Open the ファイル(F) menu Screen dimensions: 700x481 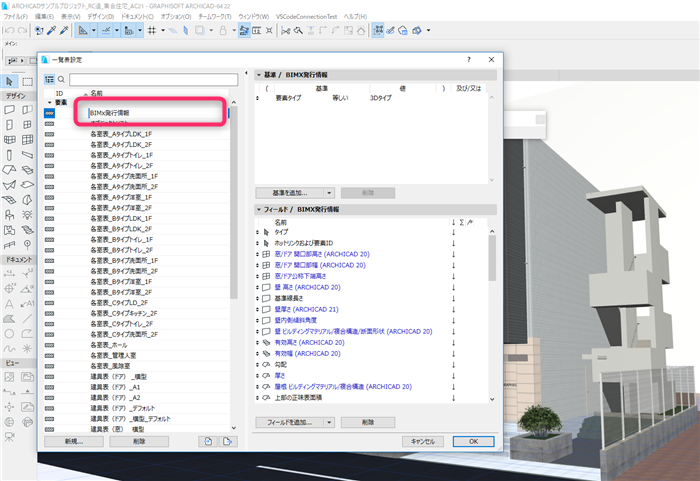pyautogui.click(x=16, y=17)
